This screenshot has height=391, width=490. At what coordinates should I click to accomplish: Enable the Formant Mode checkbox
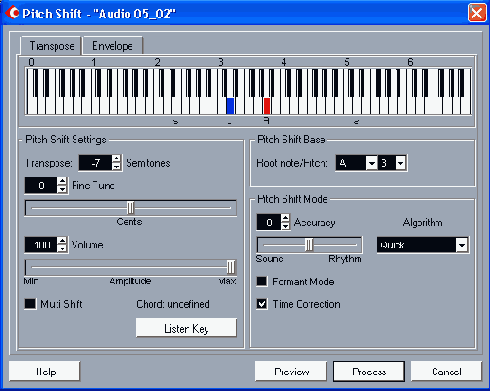point(262,281)
